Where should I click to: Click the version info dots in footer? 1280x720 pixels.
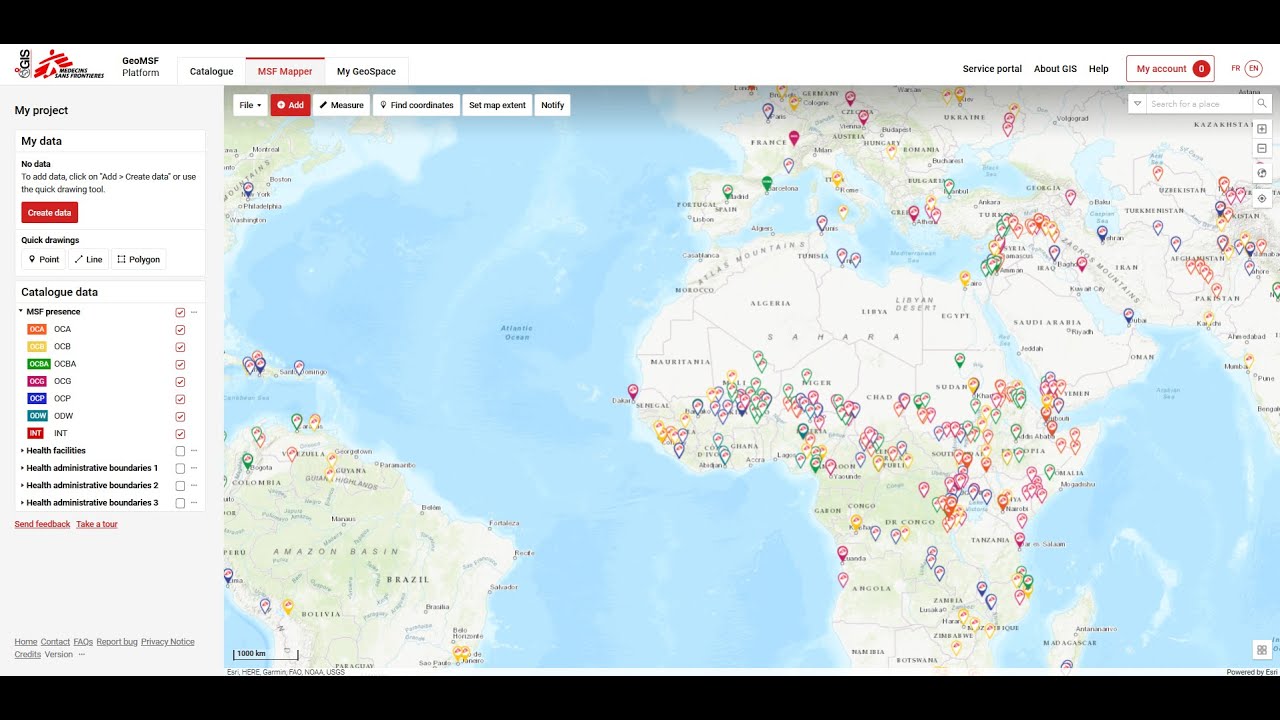click(82, 655)
